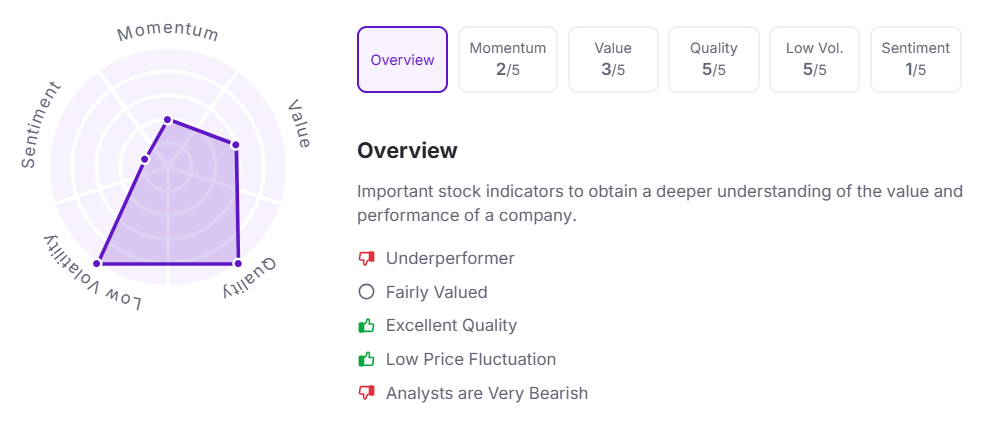Open the Momentum 2/5 tab

click(x=508, y=60)
